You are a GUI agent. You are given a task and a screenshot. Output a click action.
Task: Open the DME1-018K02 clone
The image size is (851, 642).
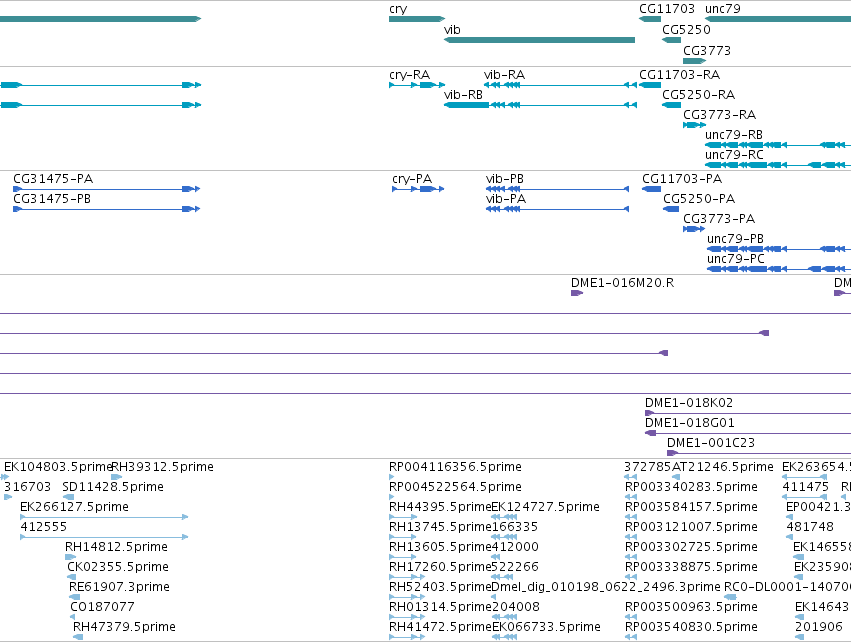(748, 413)
